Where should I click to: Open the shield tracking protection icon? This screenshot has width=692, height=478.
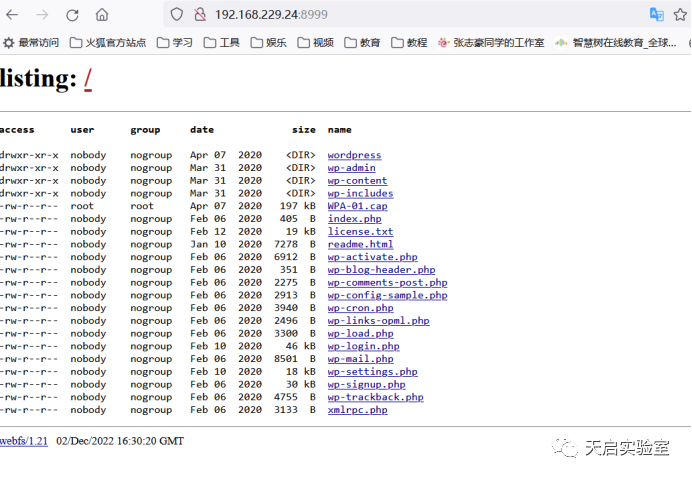[x=177, y=15]
